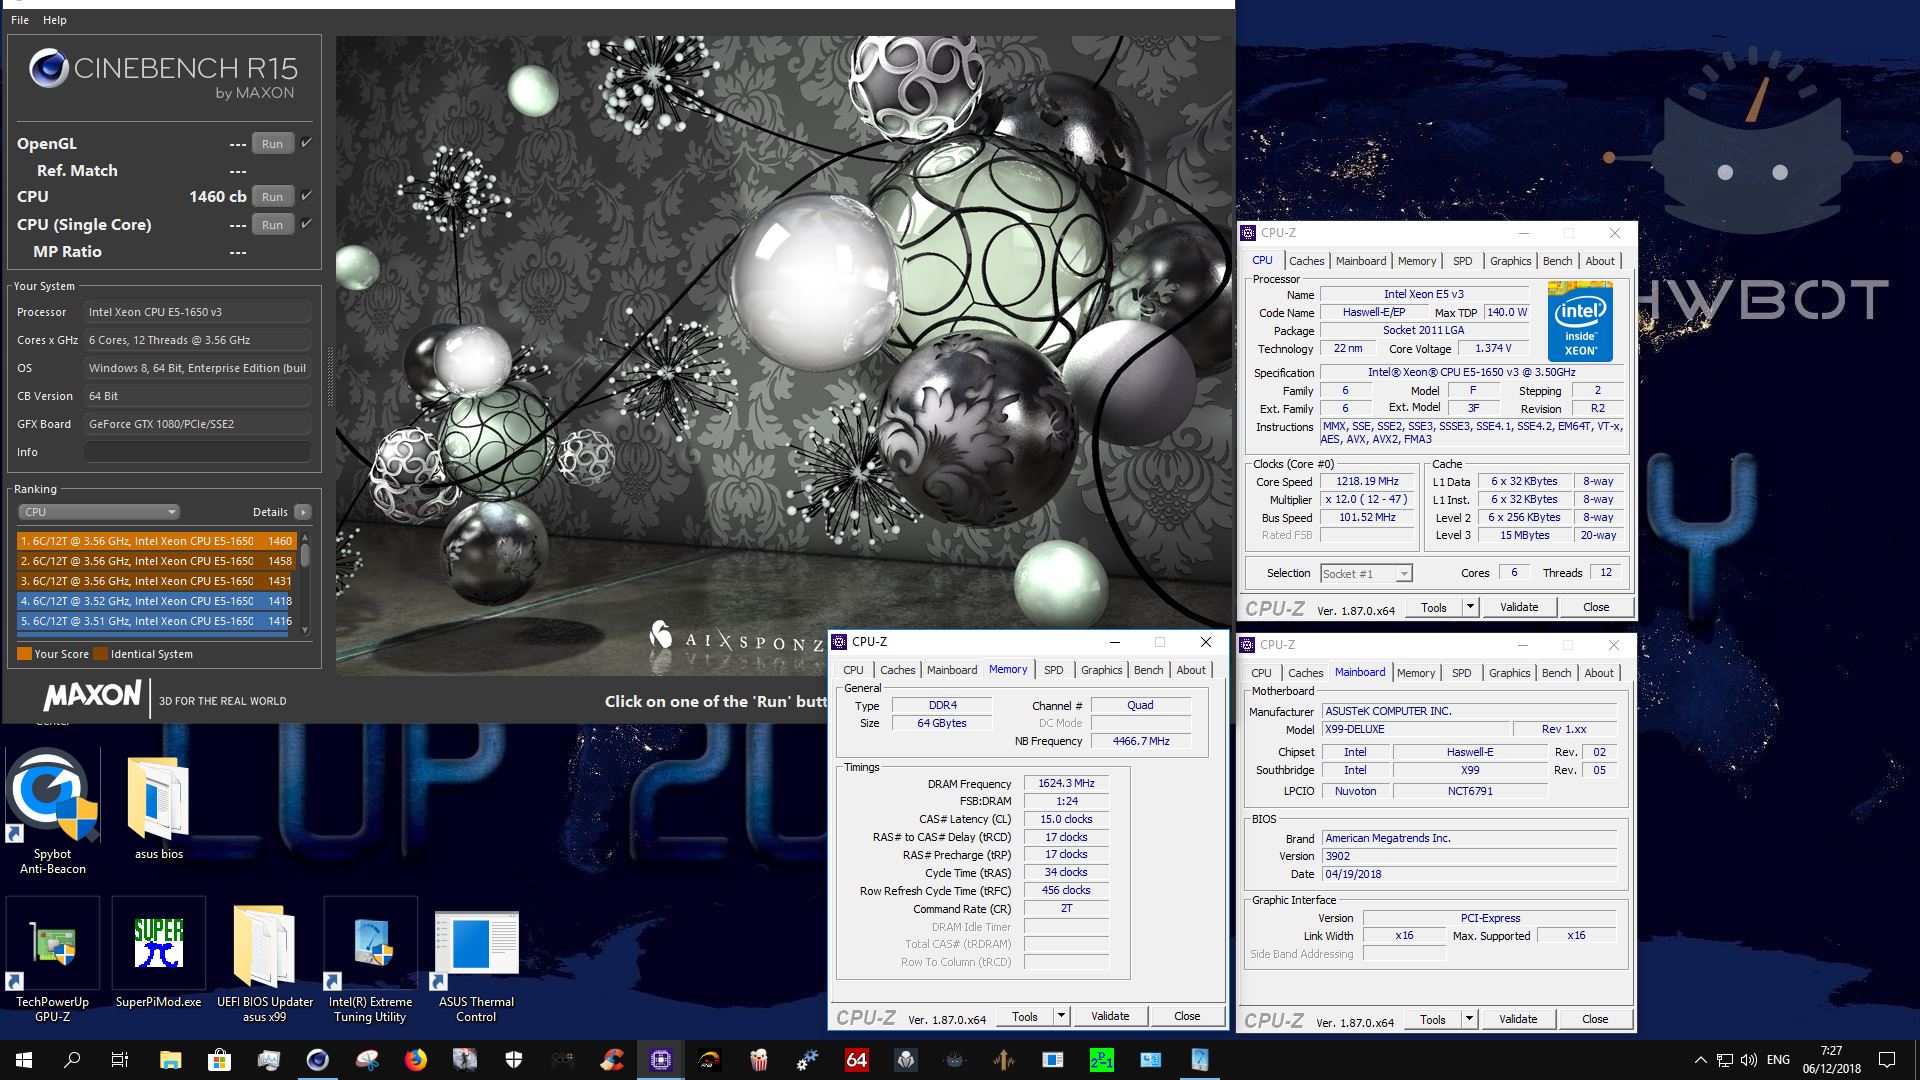Open the Windows Start menu

tap(24, 1060)
